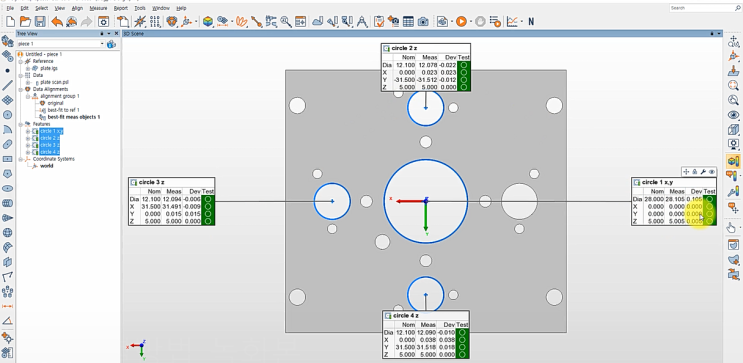This screenshot has height=363, width=743.
Task: Toggle the 3D Scene pane lock icon
Action: (711, 34)
